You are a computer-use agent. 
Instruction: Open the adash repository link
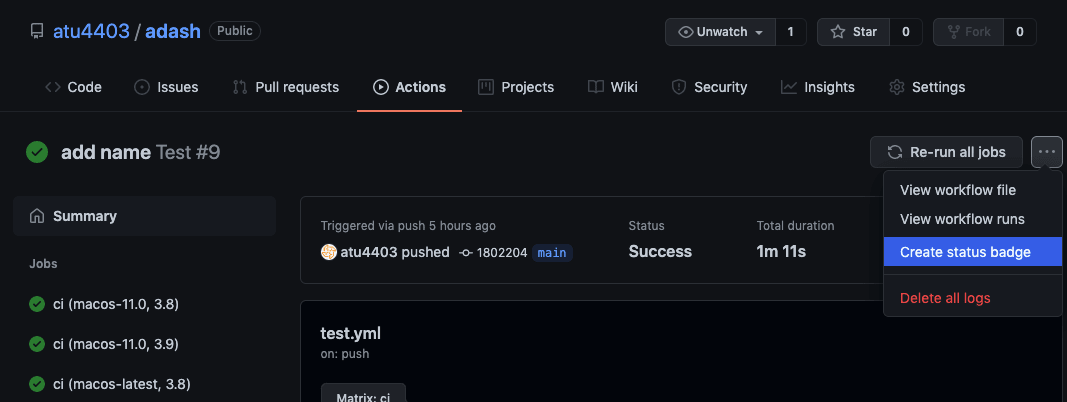pyautogui.click(x=173, y=31)
